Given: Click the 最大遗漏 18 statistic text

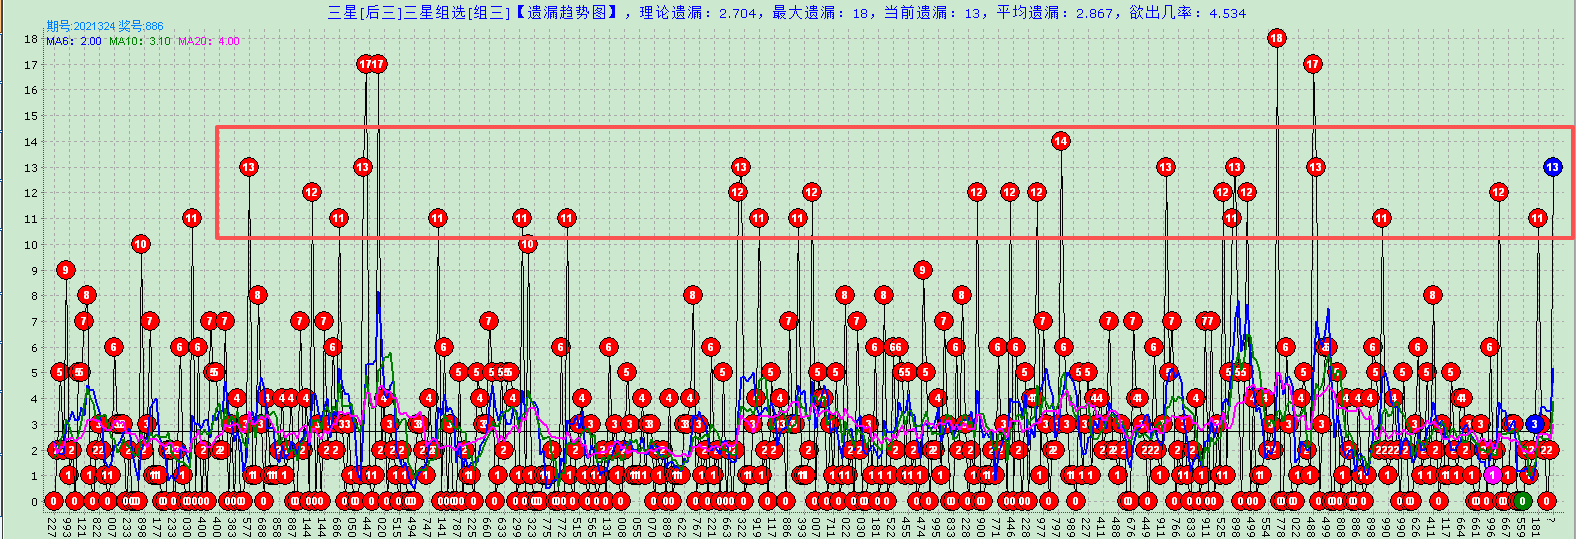Looking at the screenshot, I should pos(824,13).
